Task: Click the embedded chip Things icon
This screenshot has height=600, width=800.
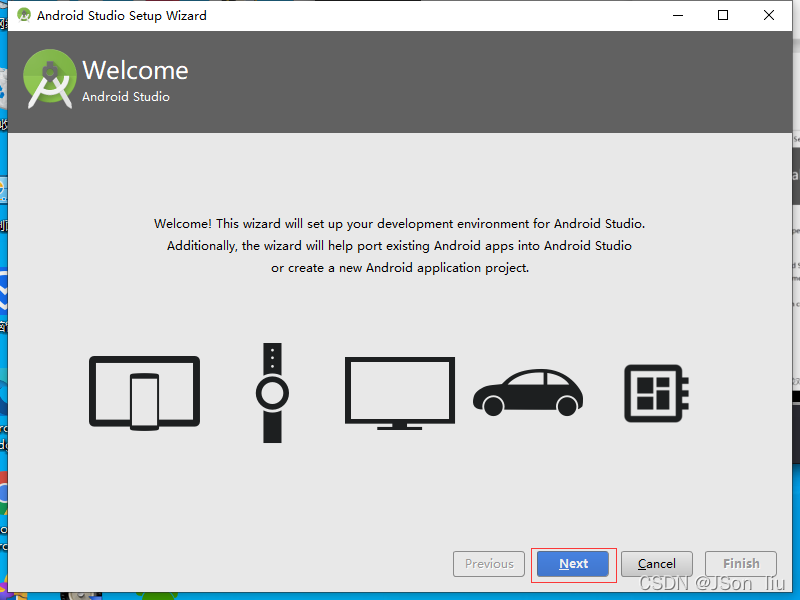Action: [x=657, y=393]
